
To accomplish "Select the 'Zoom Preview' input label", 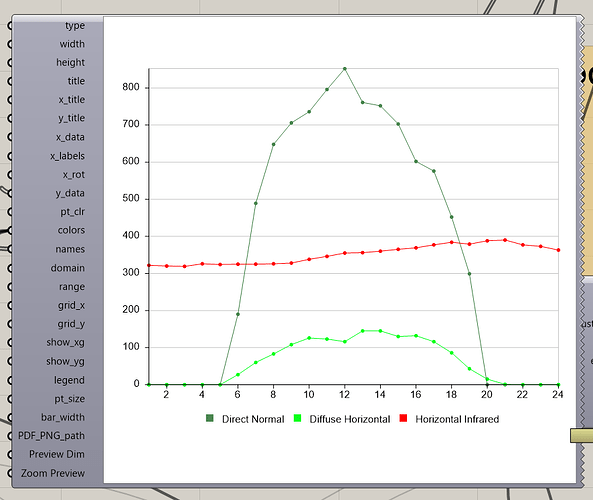I will click(x=53, y=473).
